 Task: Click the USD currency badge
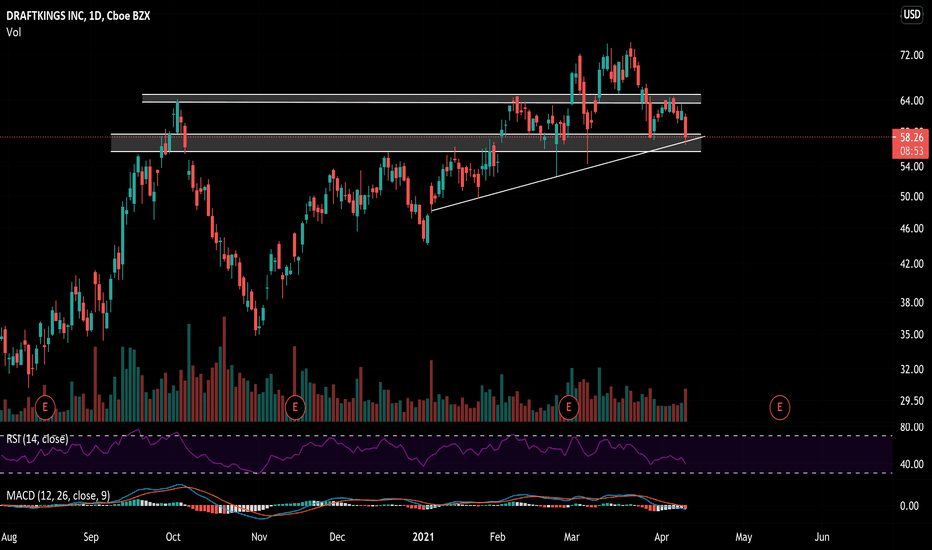(x=912, y=14)
